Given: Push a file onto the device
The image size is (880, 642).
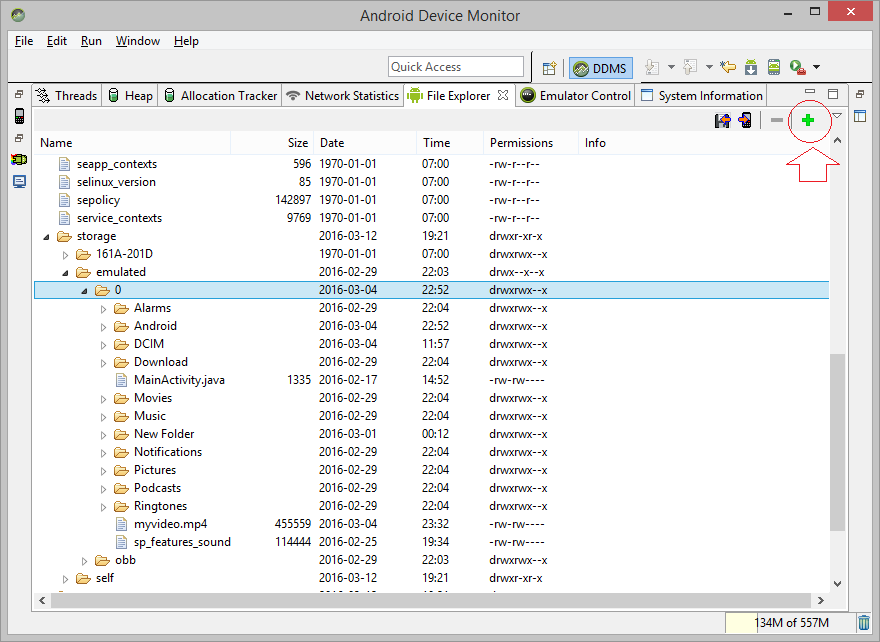Looking at the screenshot, I should [745, 120].
